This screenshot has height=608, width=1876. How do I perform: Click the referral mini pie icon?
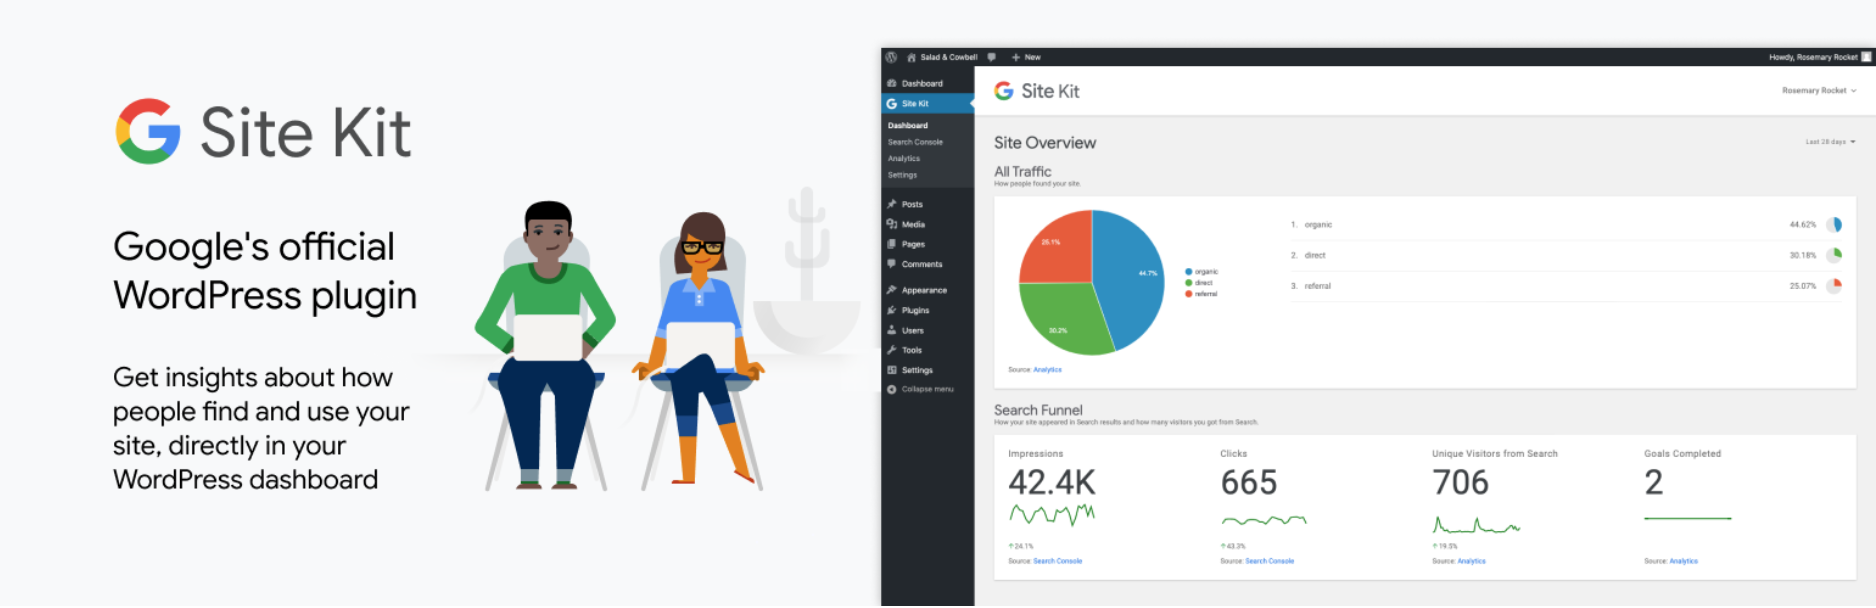(x=1834, y=286)
